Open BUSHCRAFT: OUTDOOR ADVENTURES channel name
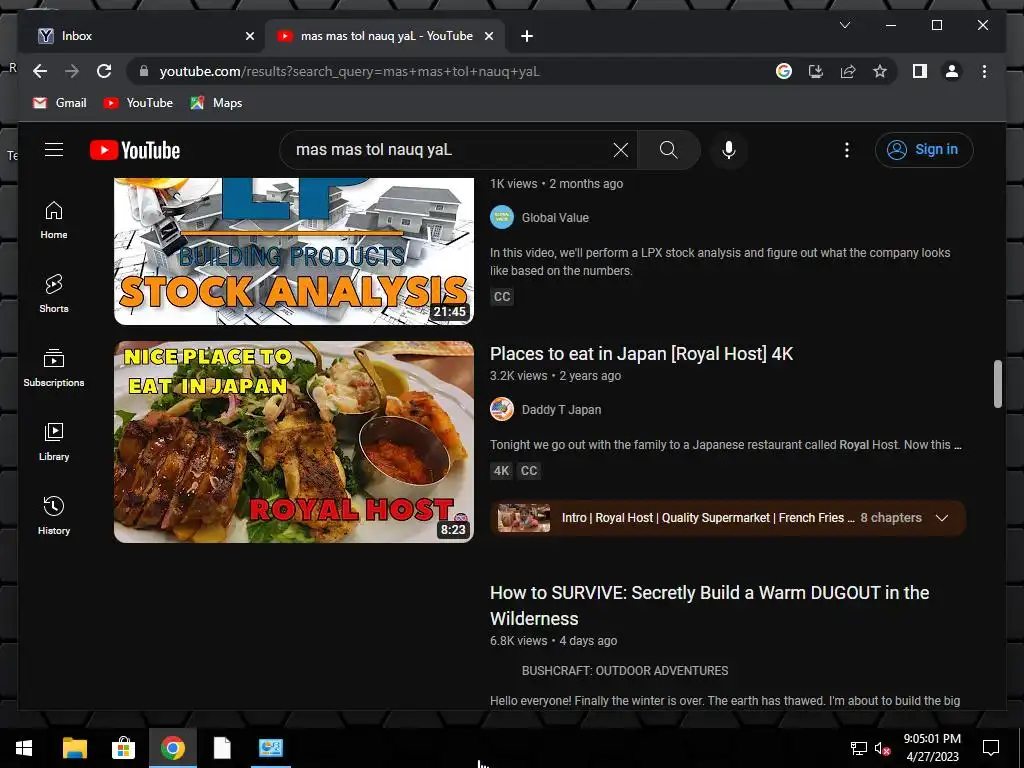Image resolution: width=1024 pixels, height=768 pixels. [625, 671]
